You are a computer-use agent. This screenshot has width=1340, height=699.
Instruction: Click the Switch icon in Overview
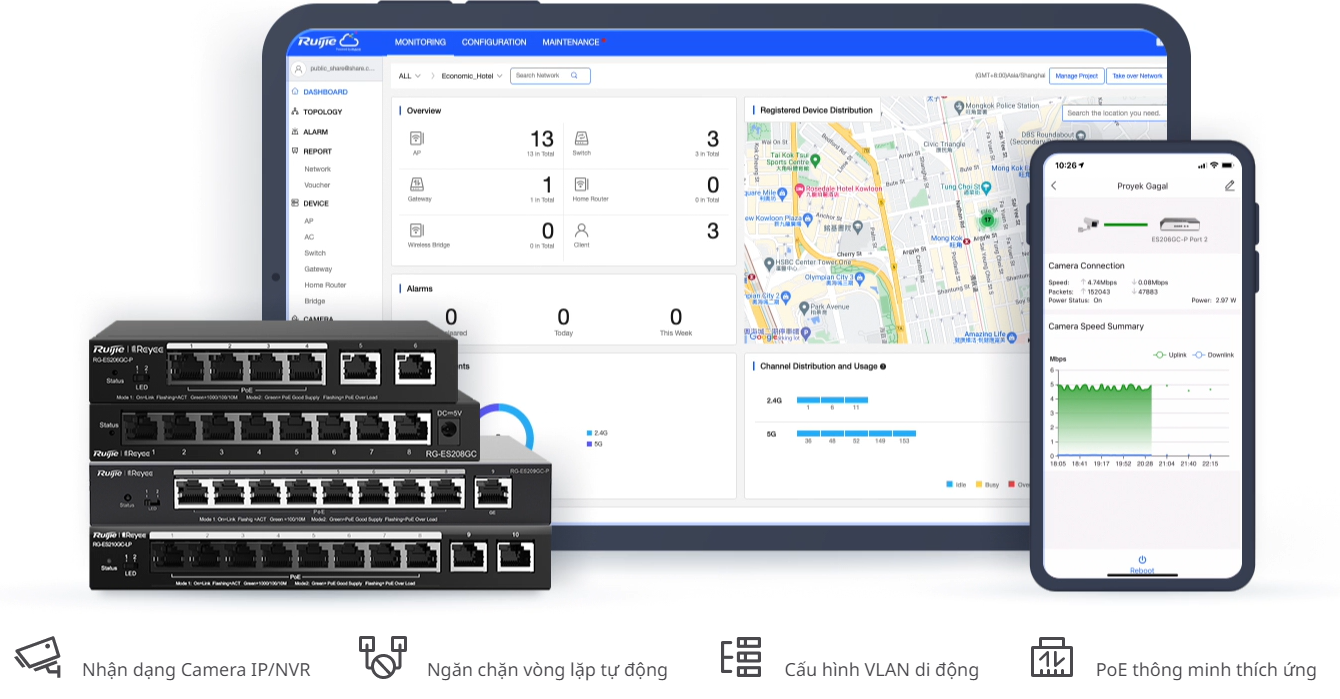[x=581, y=138]
